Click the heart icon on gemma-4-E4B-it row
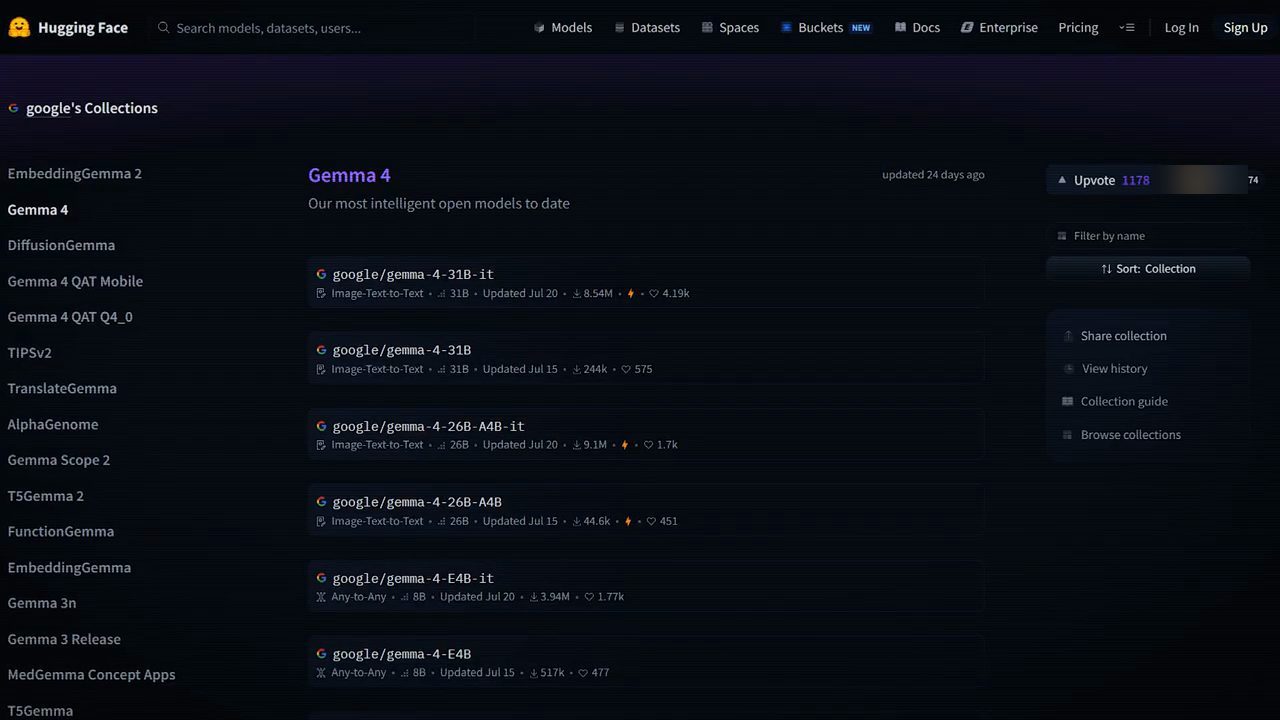This screenshot has height=720, width=1280. [x=589, y=597]
